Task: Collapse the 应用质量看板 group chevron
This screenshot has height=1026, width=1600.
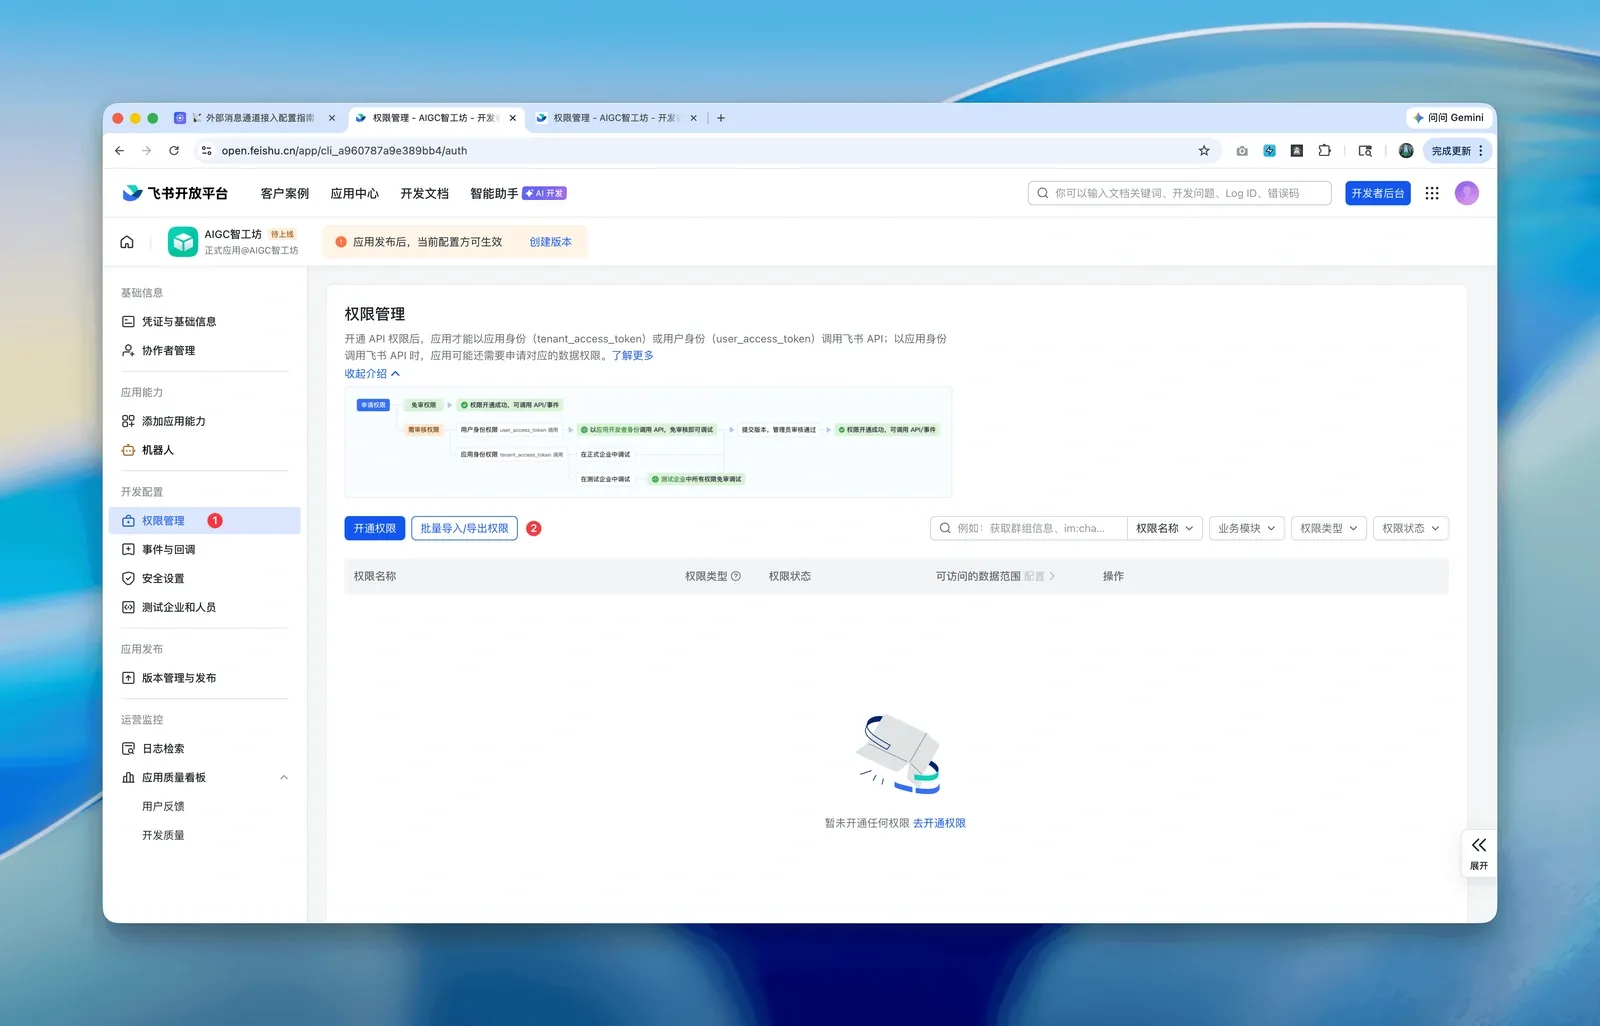Action: [284, 778]
